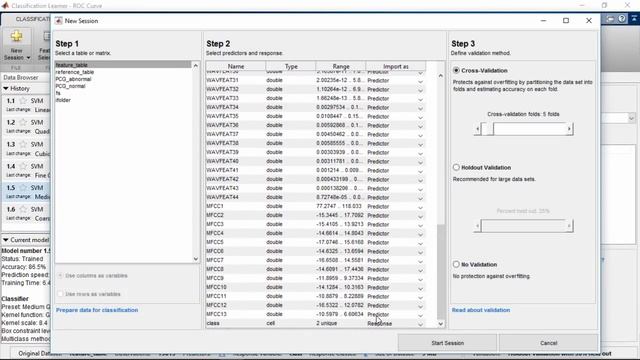Open Import as dropdown for WAVFEAT35

tap(420, 116)
